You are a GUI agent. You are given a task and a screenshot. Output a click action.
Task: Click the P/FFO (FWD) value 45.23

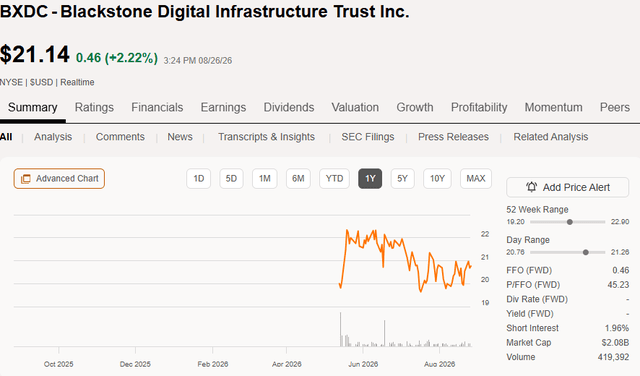(618, 285)
